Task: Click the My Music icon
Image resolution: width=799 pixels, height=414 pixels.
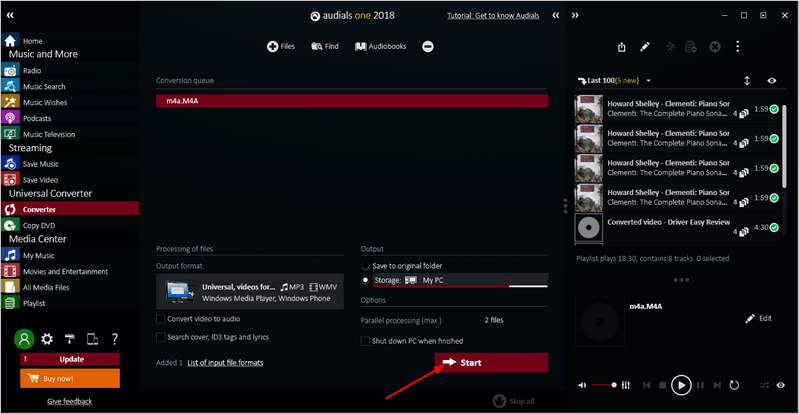Action: pyautogui.click(x=10, y=255)
